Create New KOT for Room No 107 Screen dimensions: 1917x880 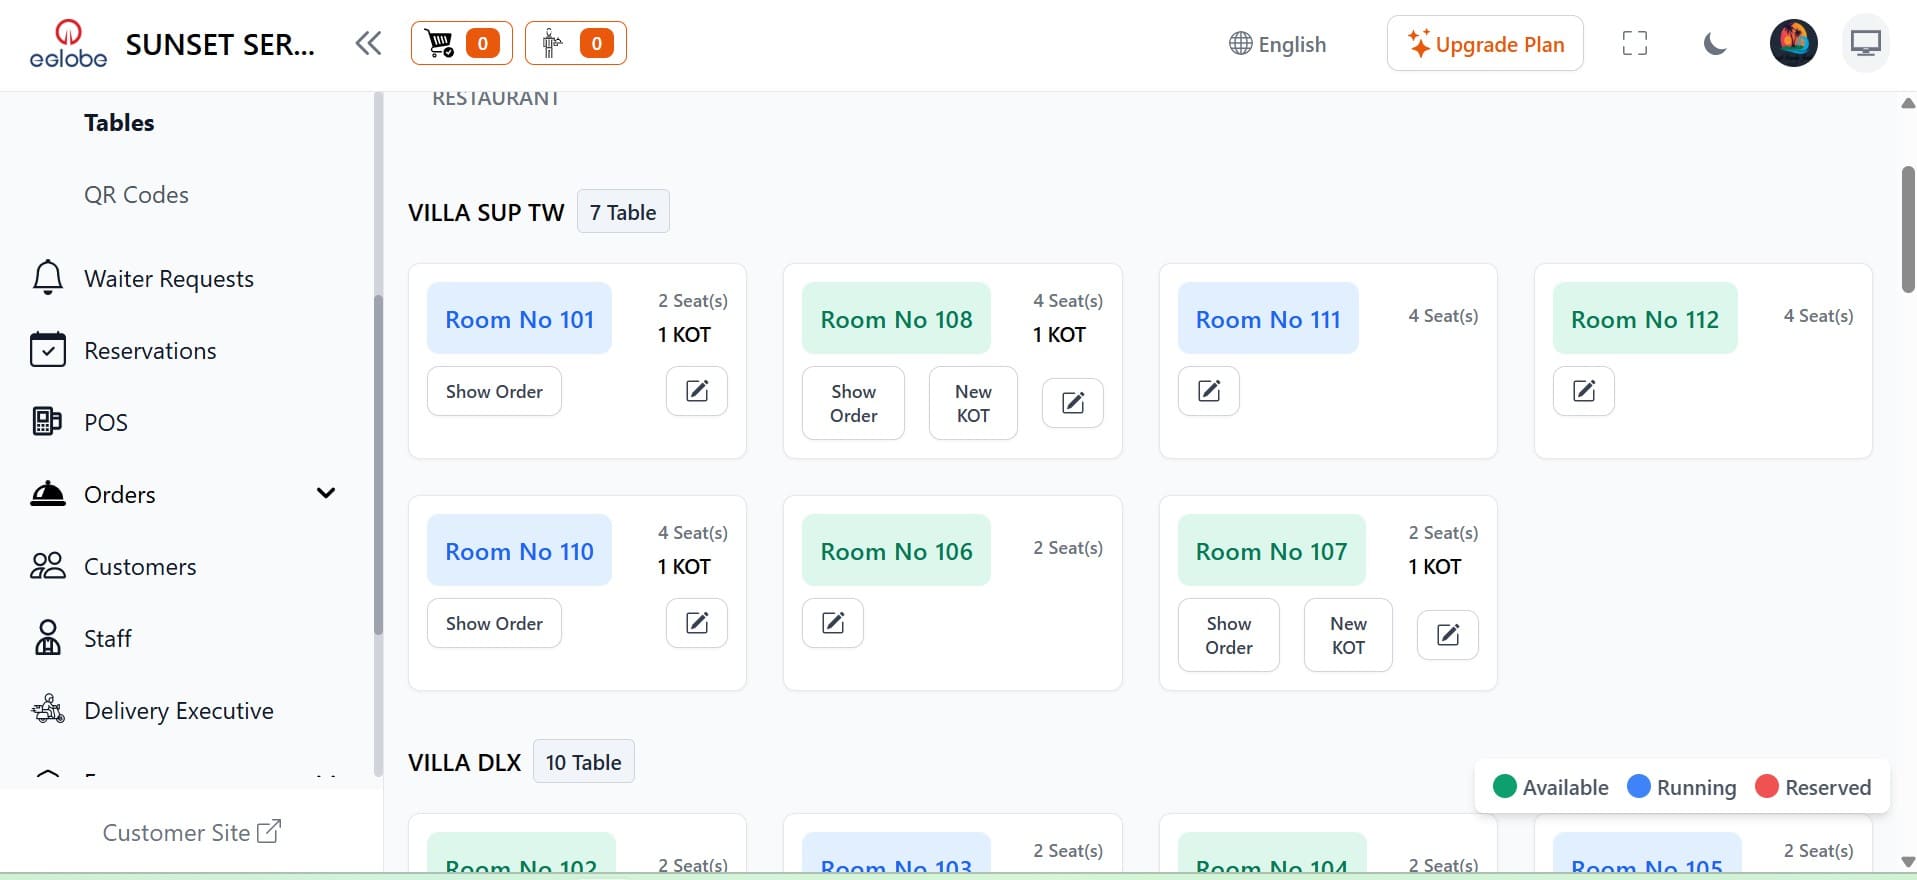click(1348, 635)
